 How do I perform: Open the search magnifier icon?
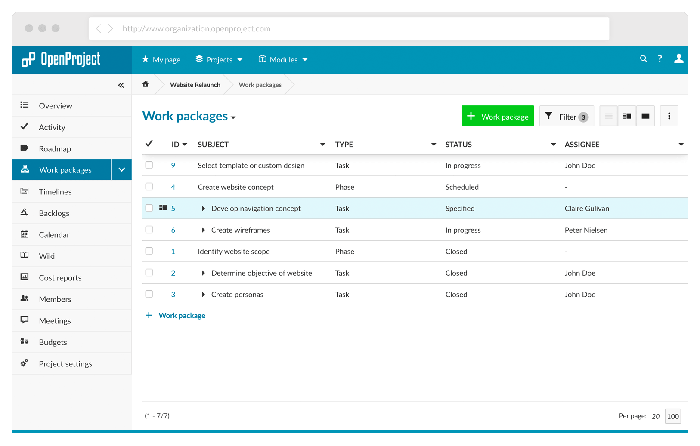pos(643,58)
